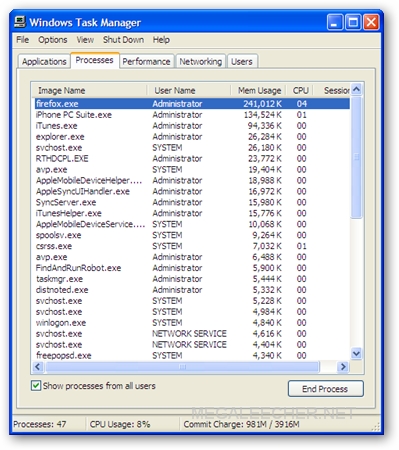Sort by Image Name column header
The image size is (399, 450).
[89, 90]
